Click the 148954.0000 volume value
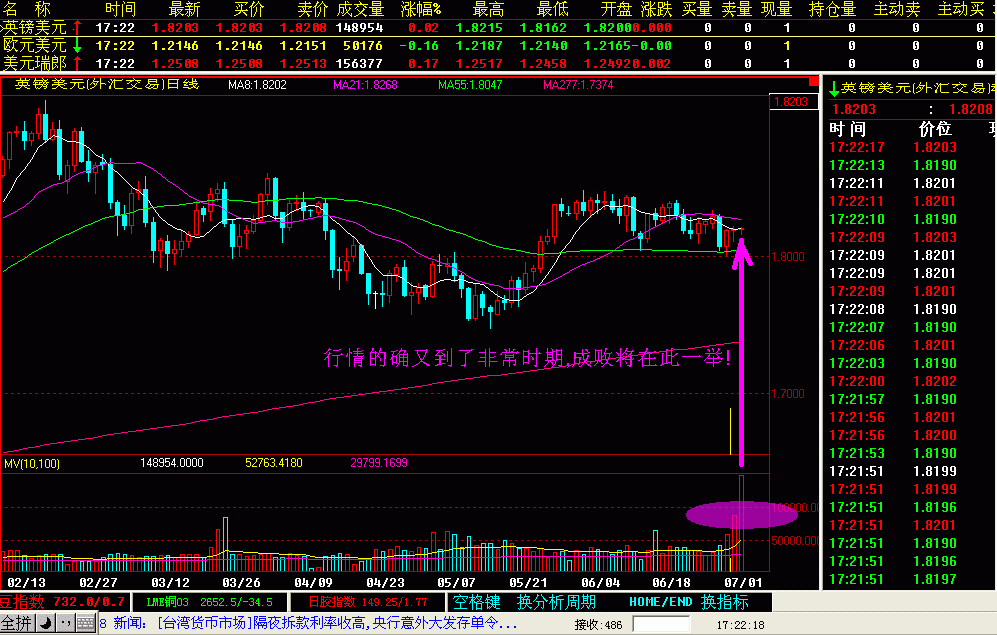Viewport: 997px width, 635px height. [172, 463]
